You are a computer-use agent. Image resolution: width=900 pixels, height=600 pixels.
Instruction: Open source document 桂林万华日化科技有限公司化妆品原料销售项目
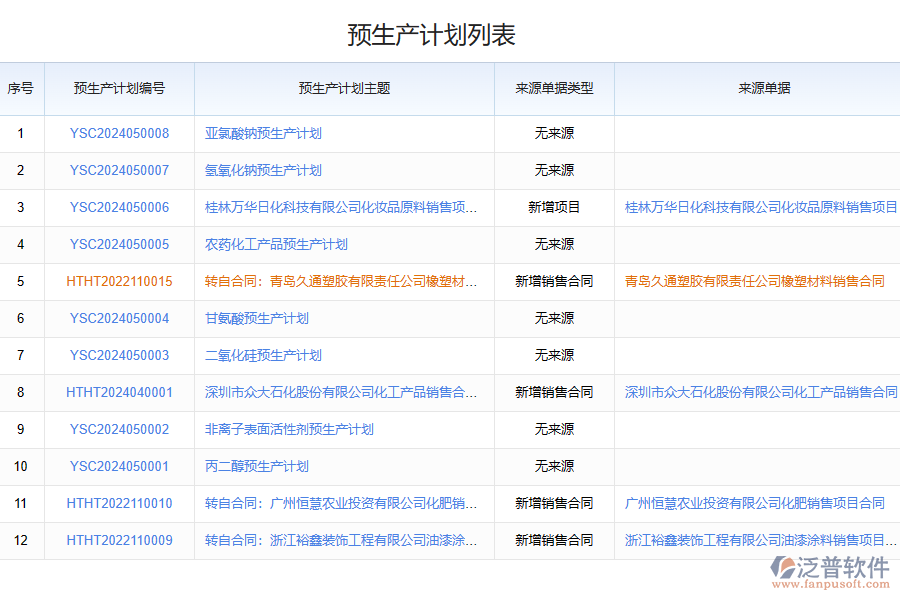(x=756, y=207)
